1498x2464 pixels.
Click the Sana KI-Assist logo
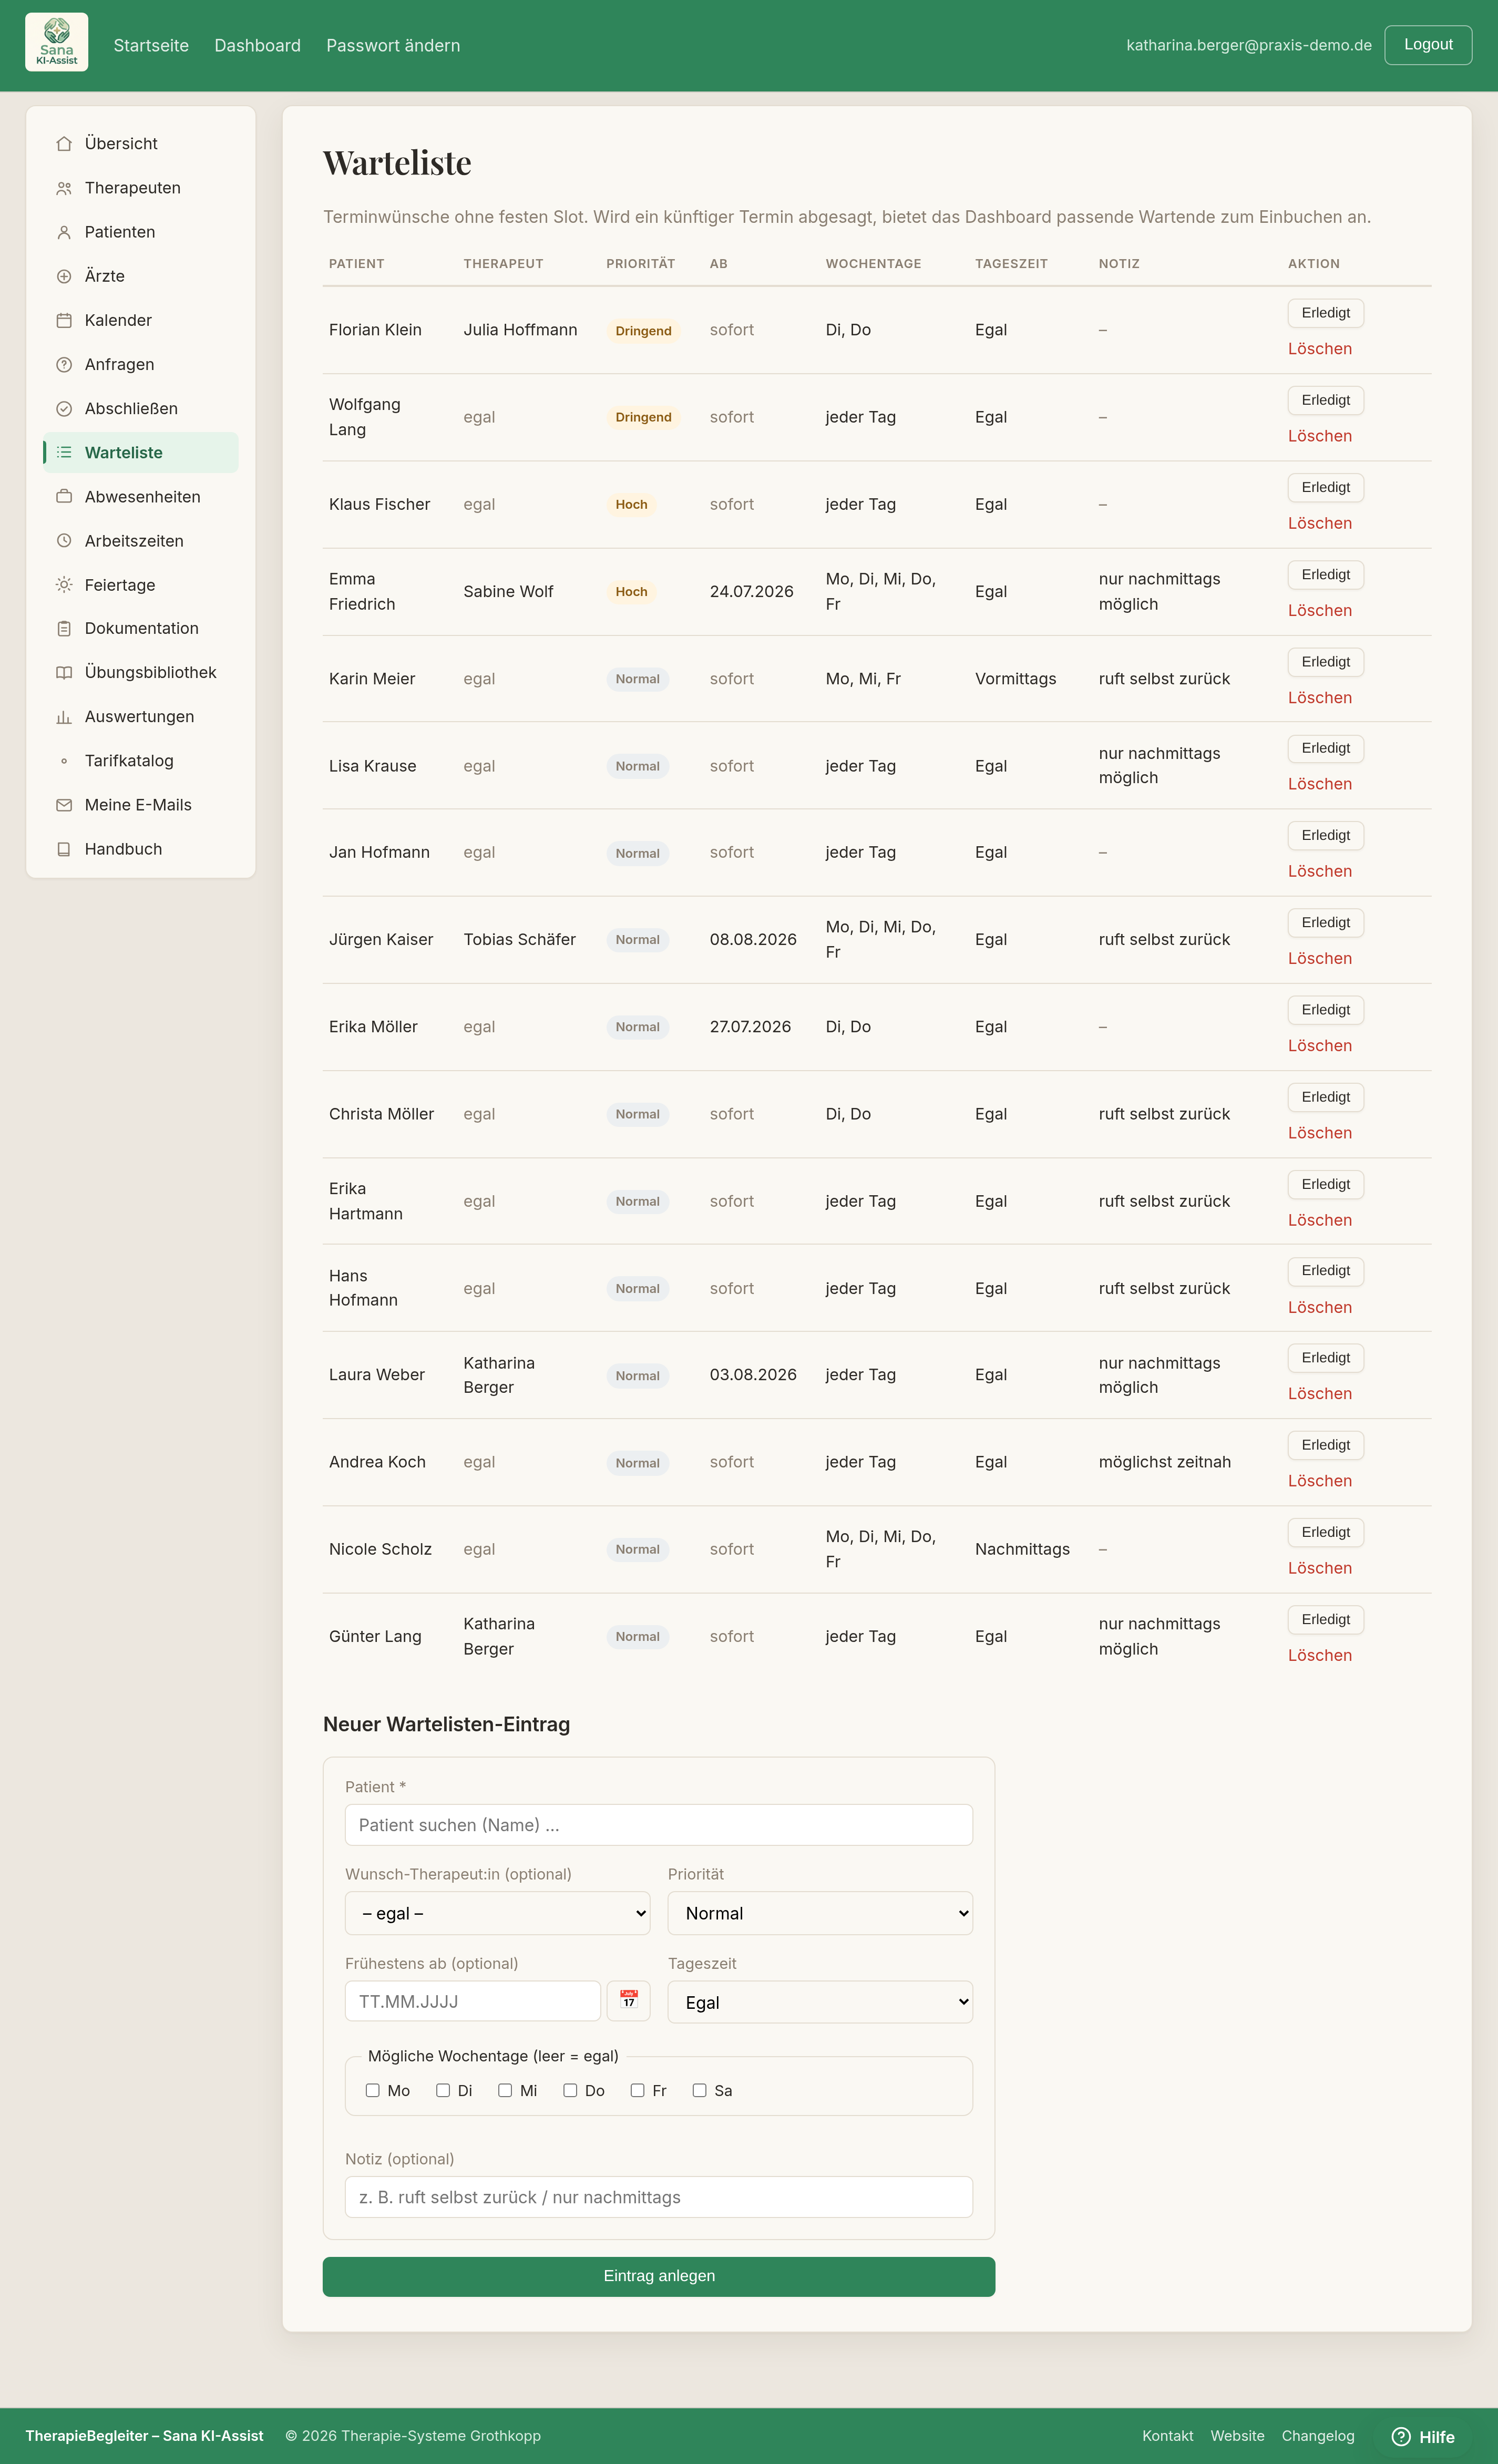(x=57, y=43)
